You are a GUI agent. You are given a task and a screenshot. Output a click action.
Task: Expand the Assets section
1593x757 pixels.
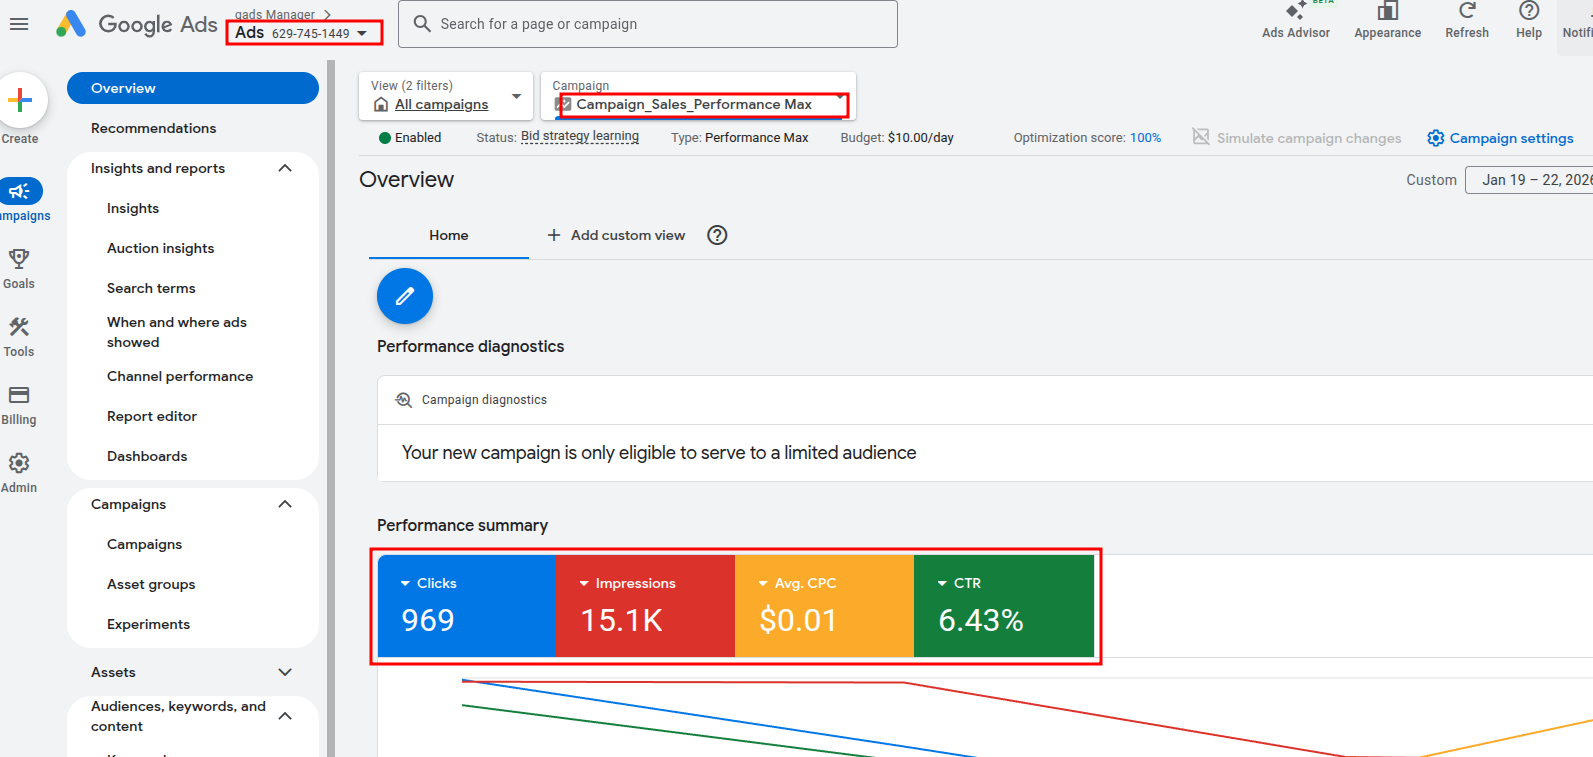point(285,672)
